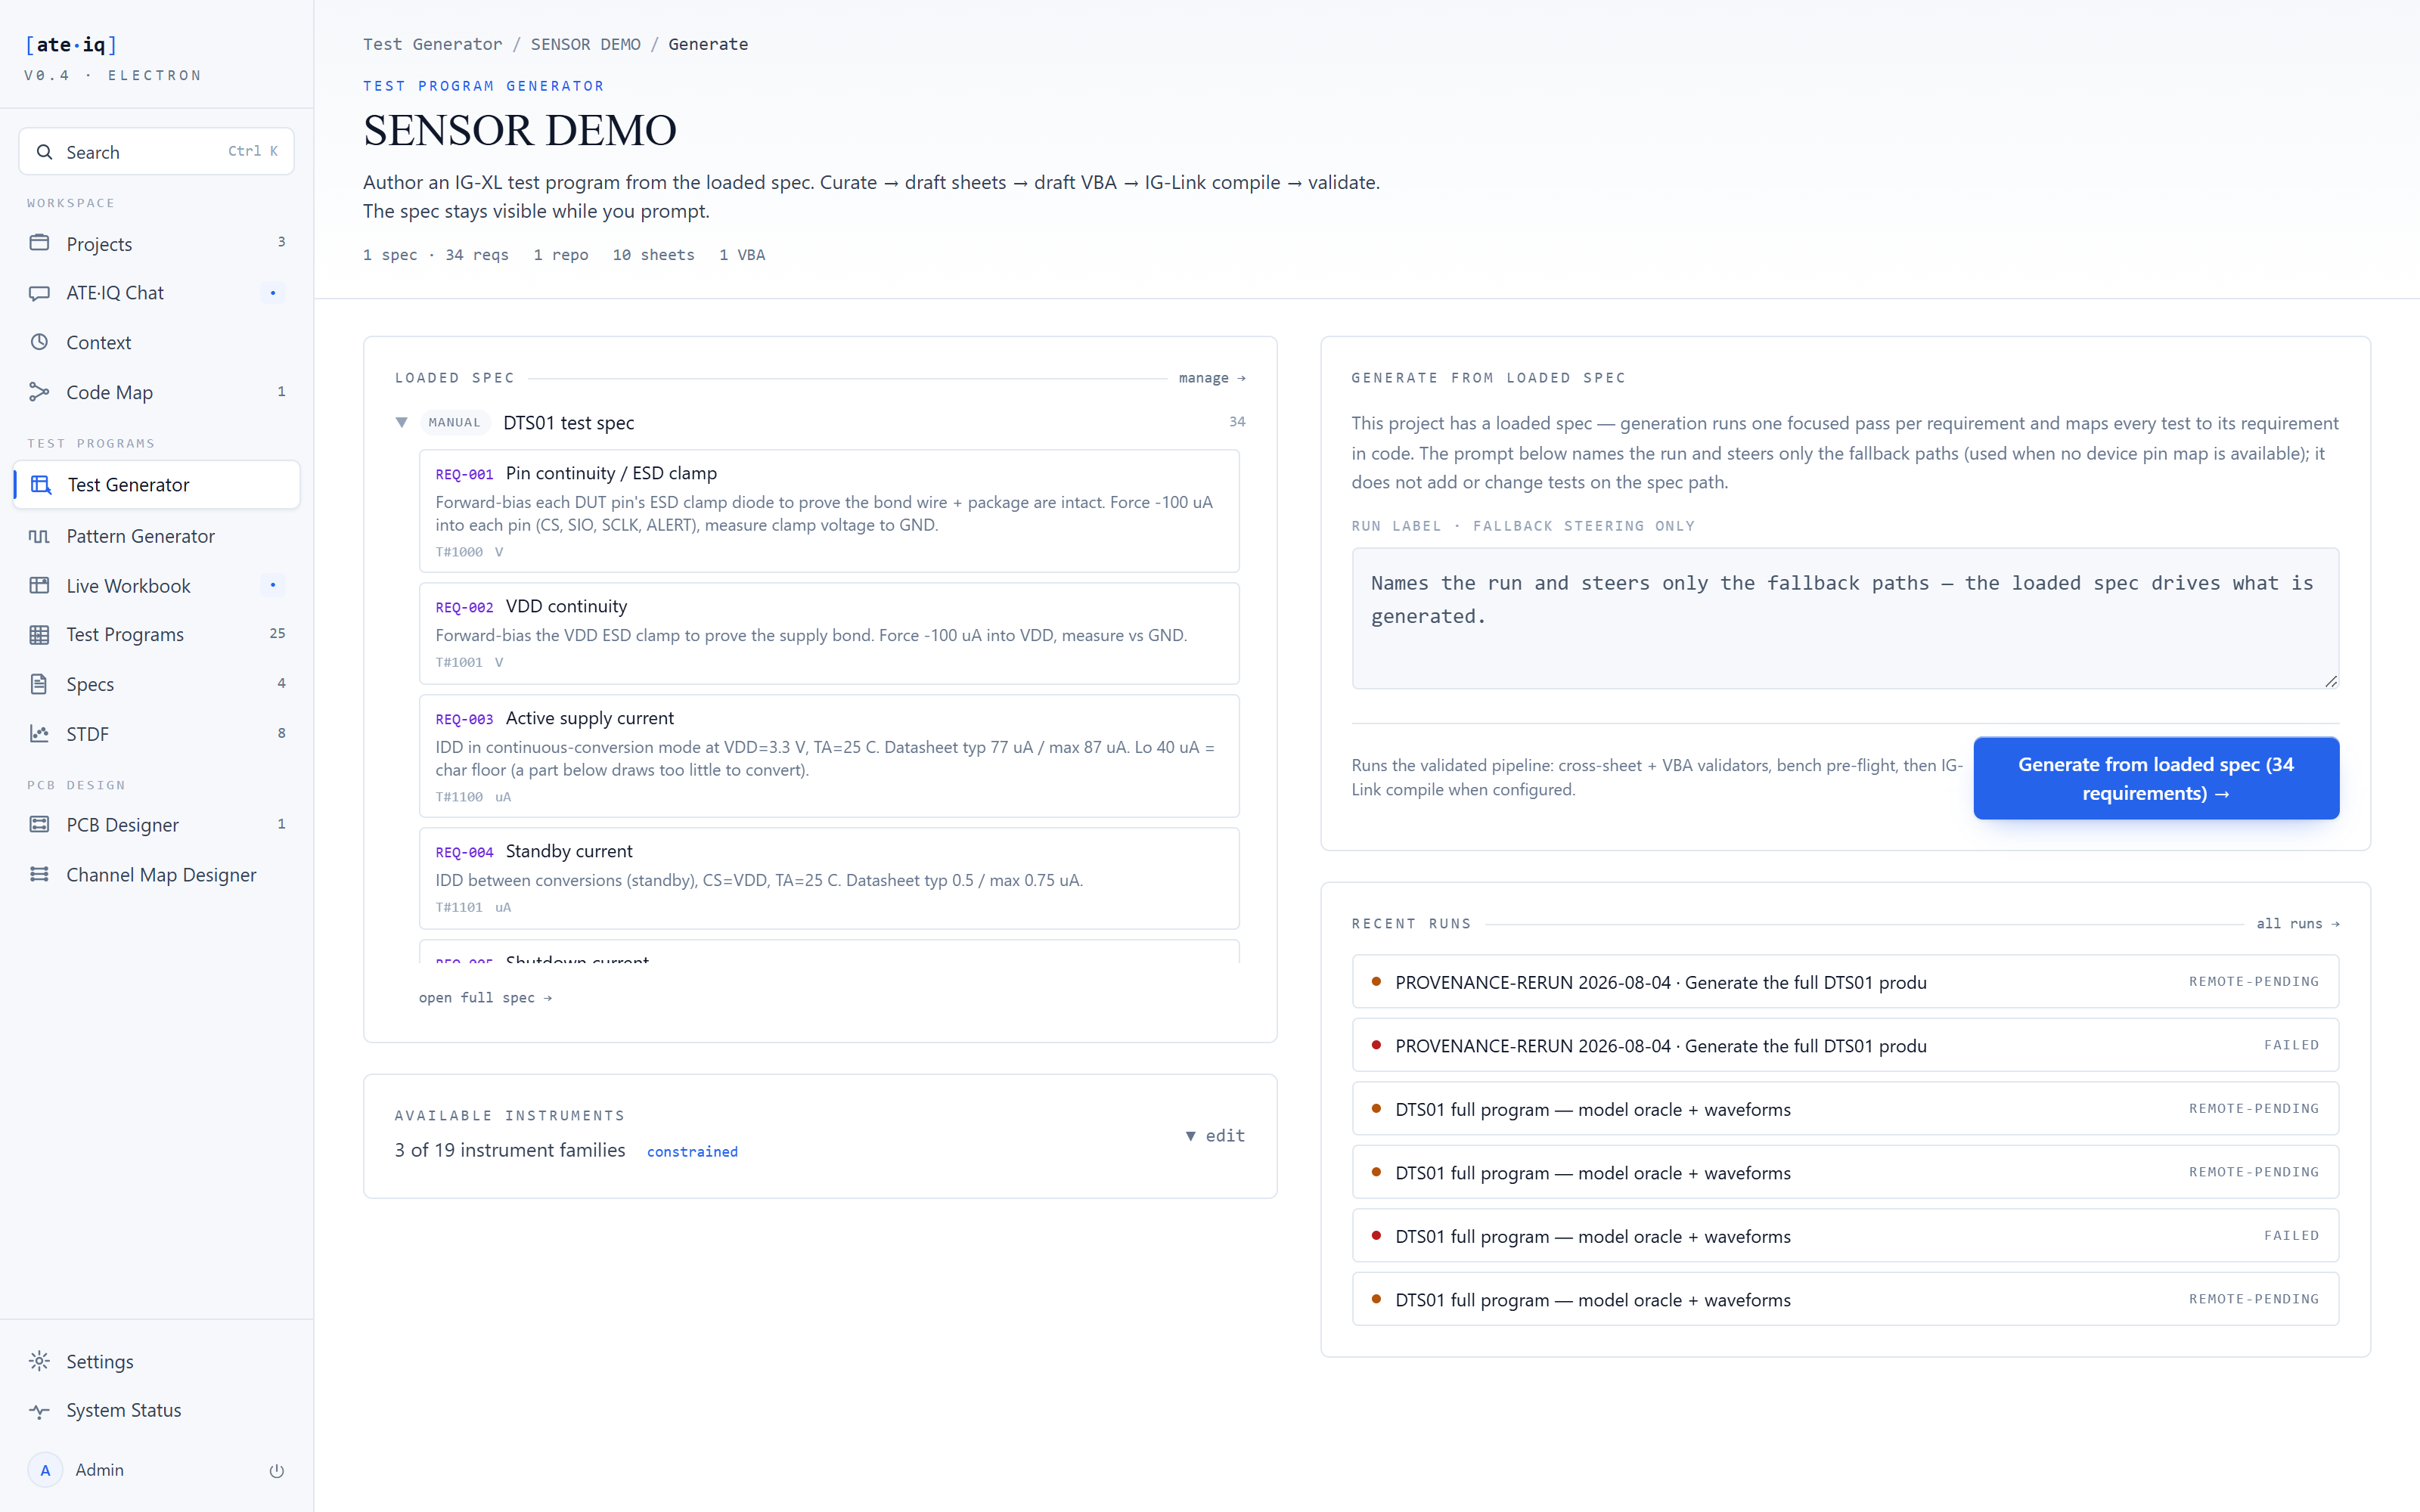Screen dimensions: 2420x1512
Task: Open full spec link
Action: pyautogui.click(x=485, y=998)
